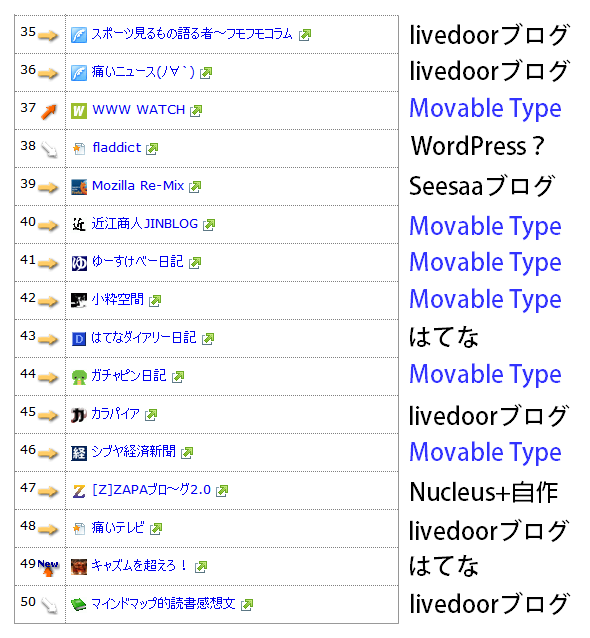Click external-link icon next to シブヤ経済新聞
The width and height of the screenshot is (590, 638).
[x=187, y=452]
